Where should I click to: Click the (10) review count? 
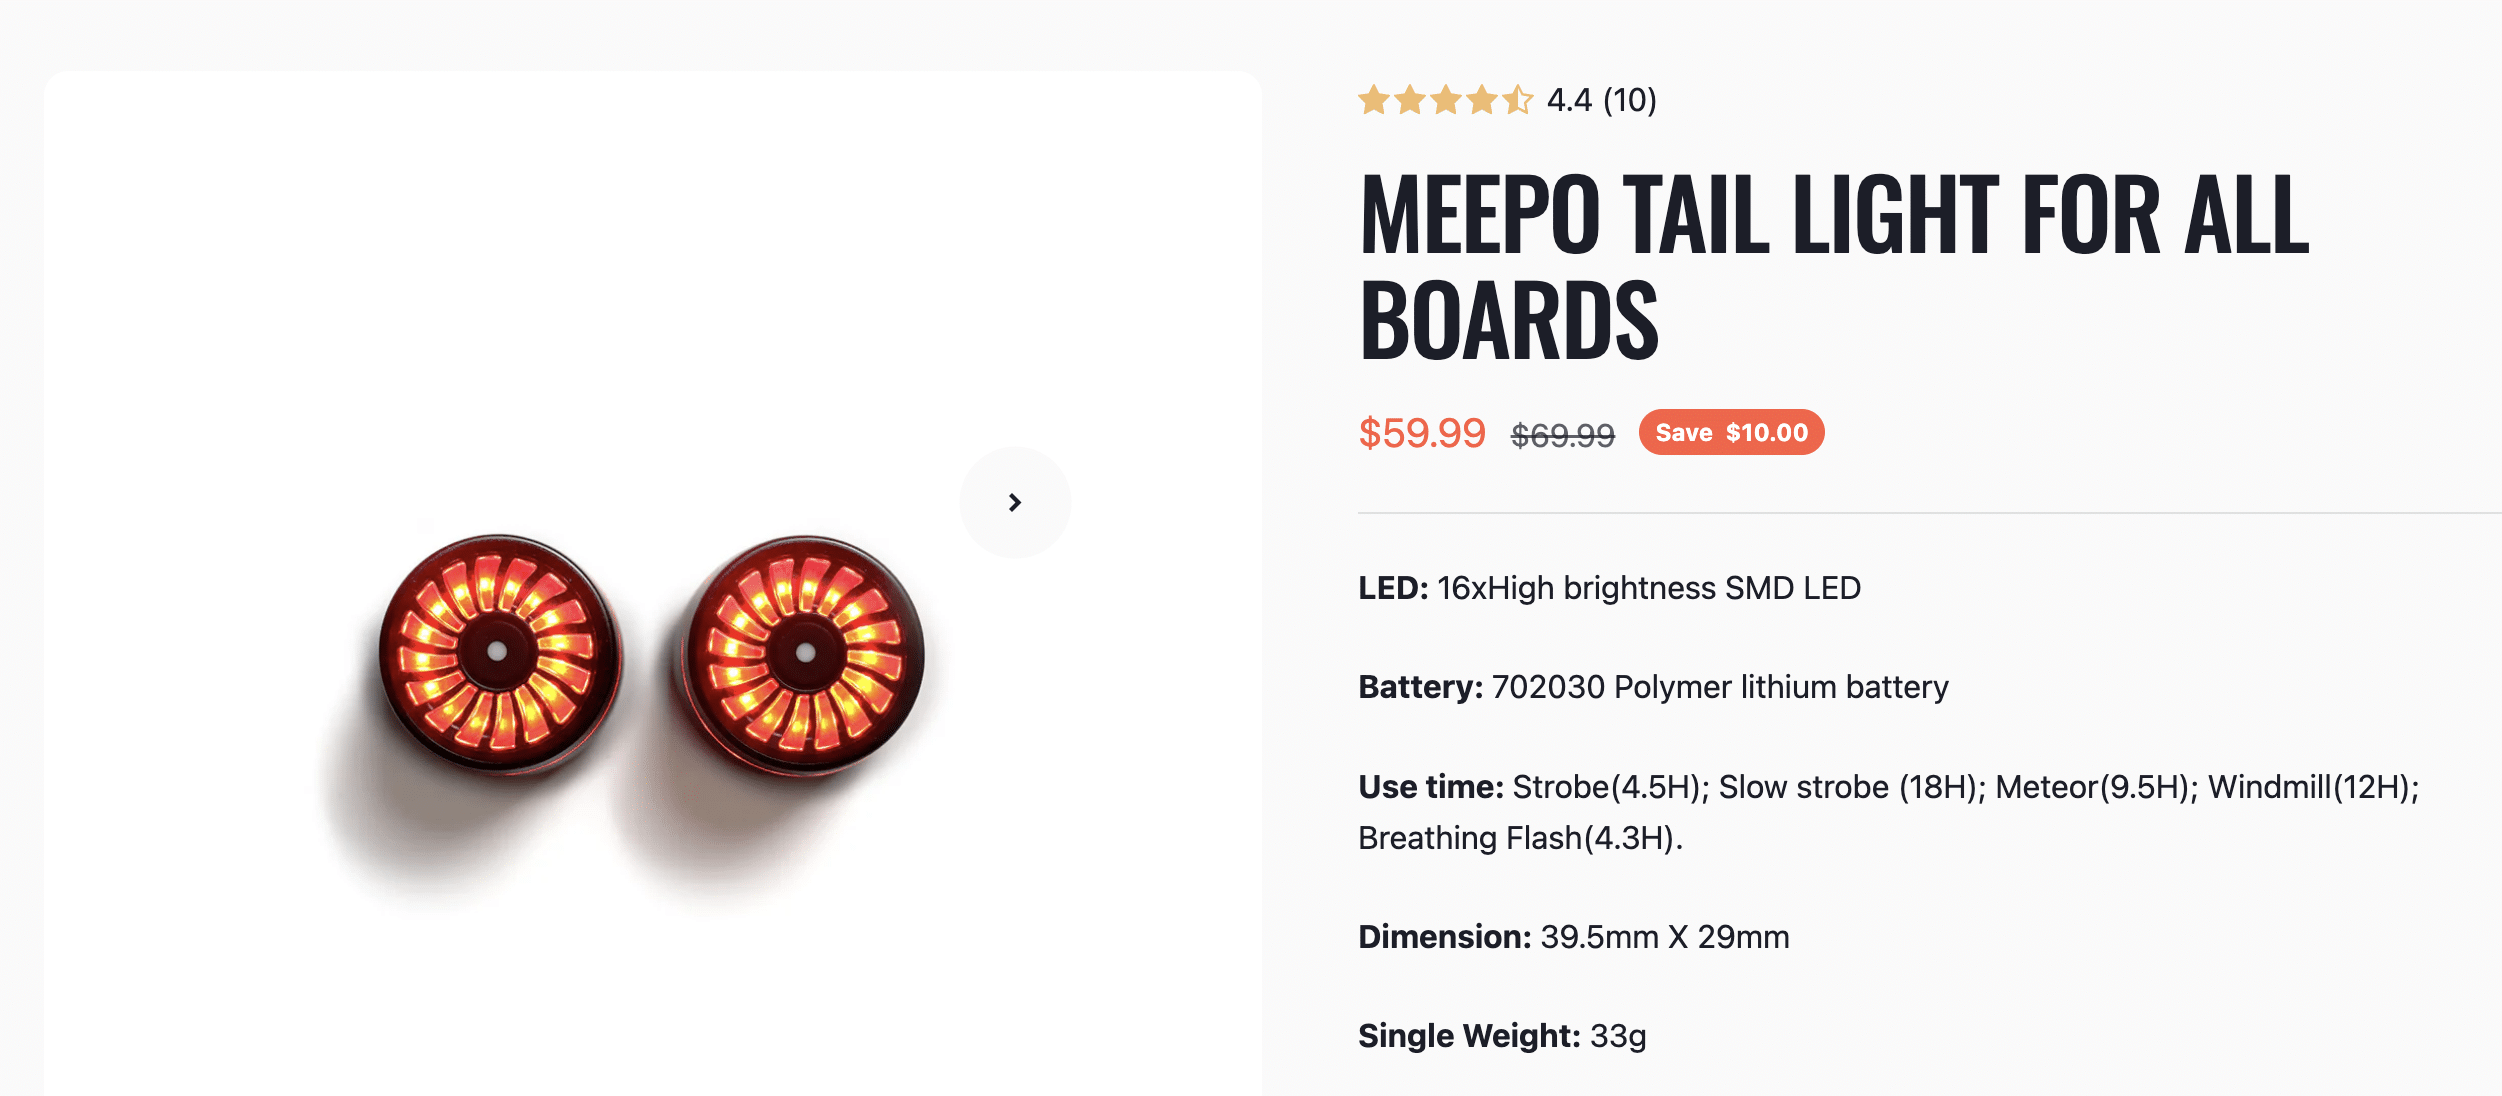[1630, 101]
